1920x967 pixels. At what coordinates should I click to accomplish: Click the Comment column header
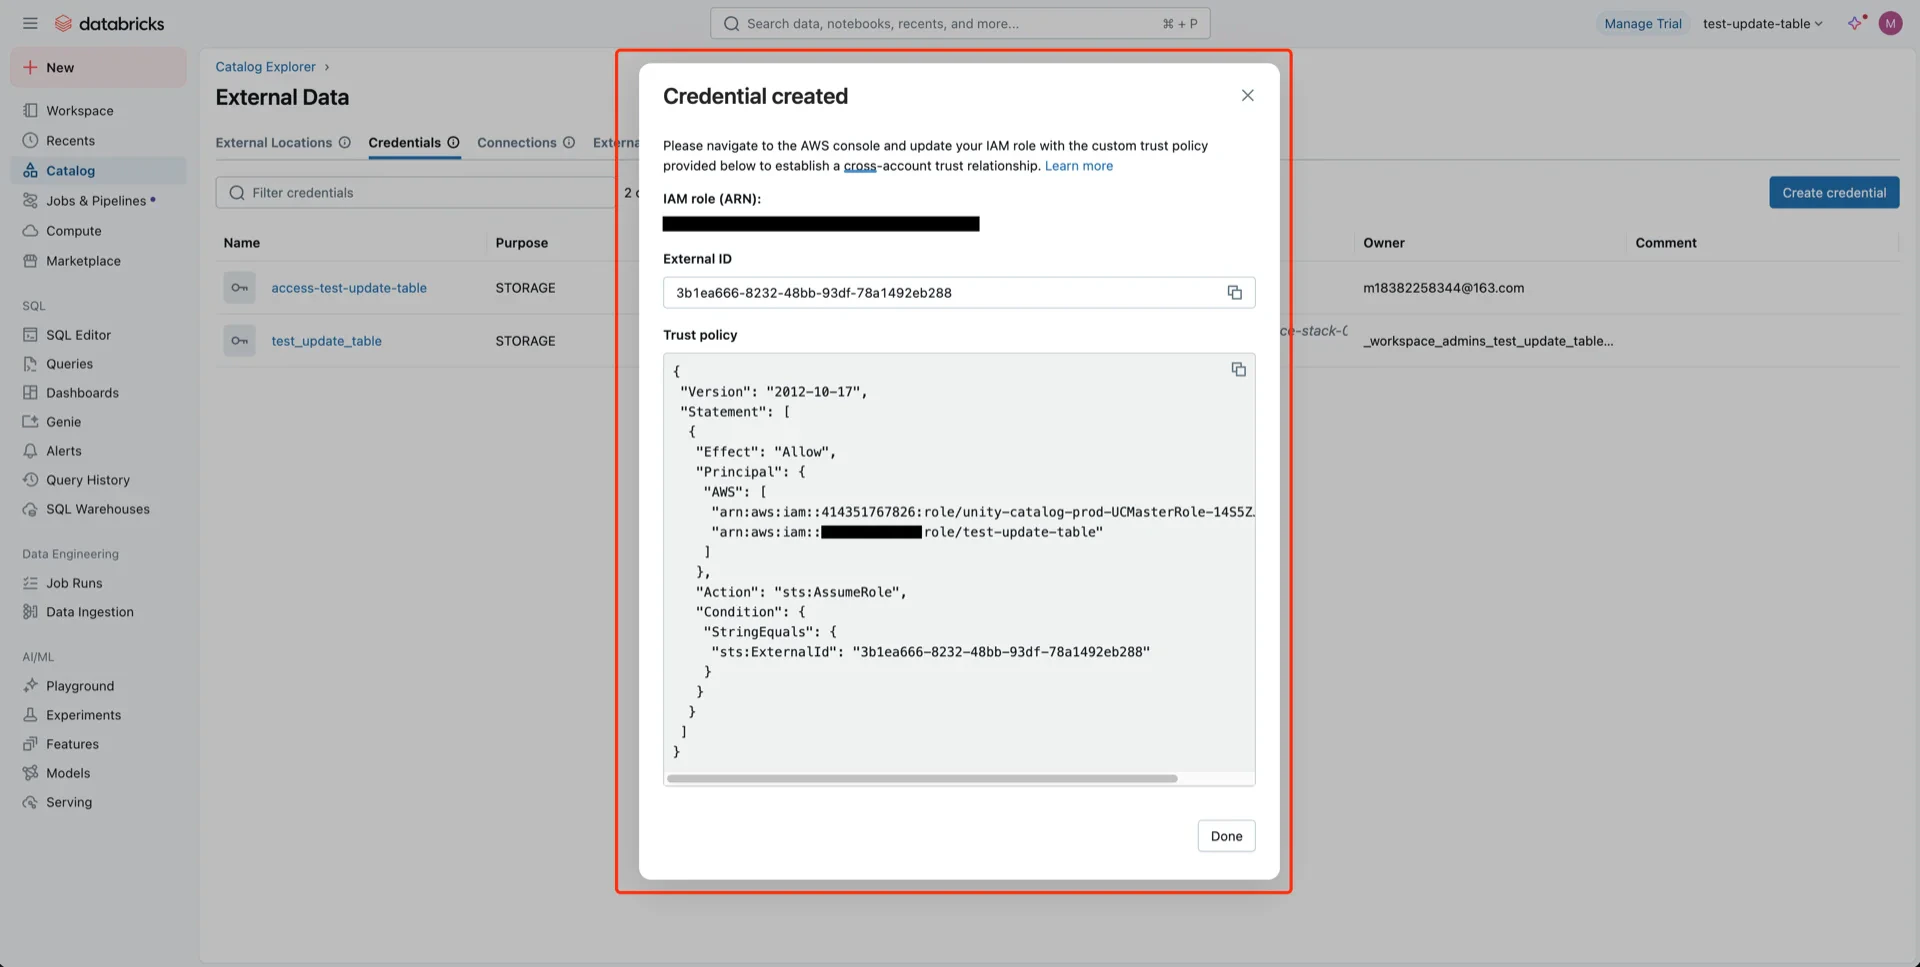coord(1666,243)
